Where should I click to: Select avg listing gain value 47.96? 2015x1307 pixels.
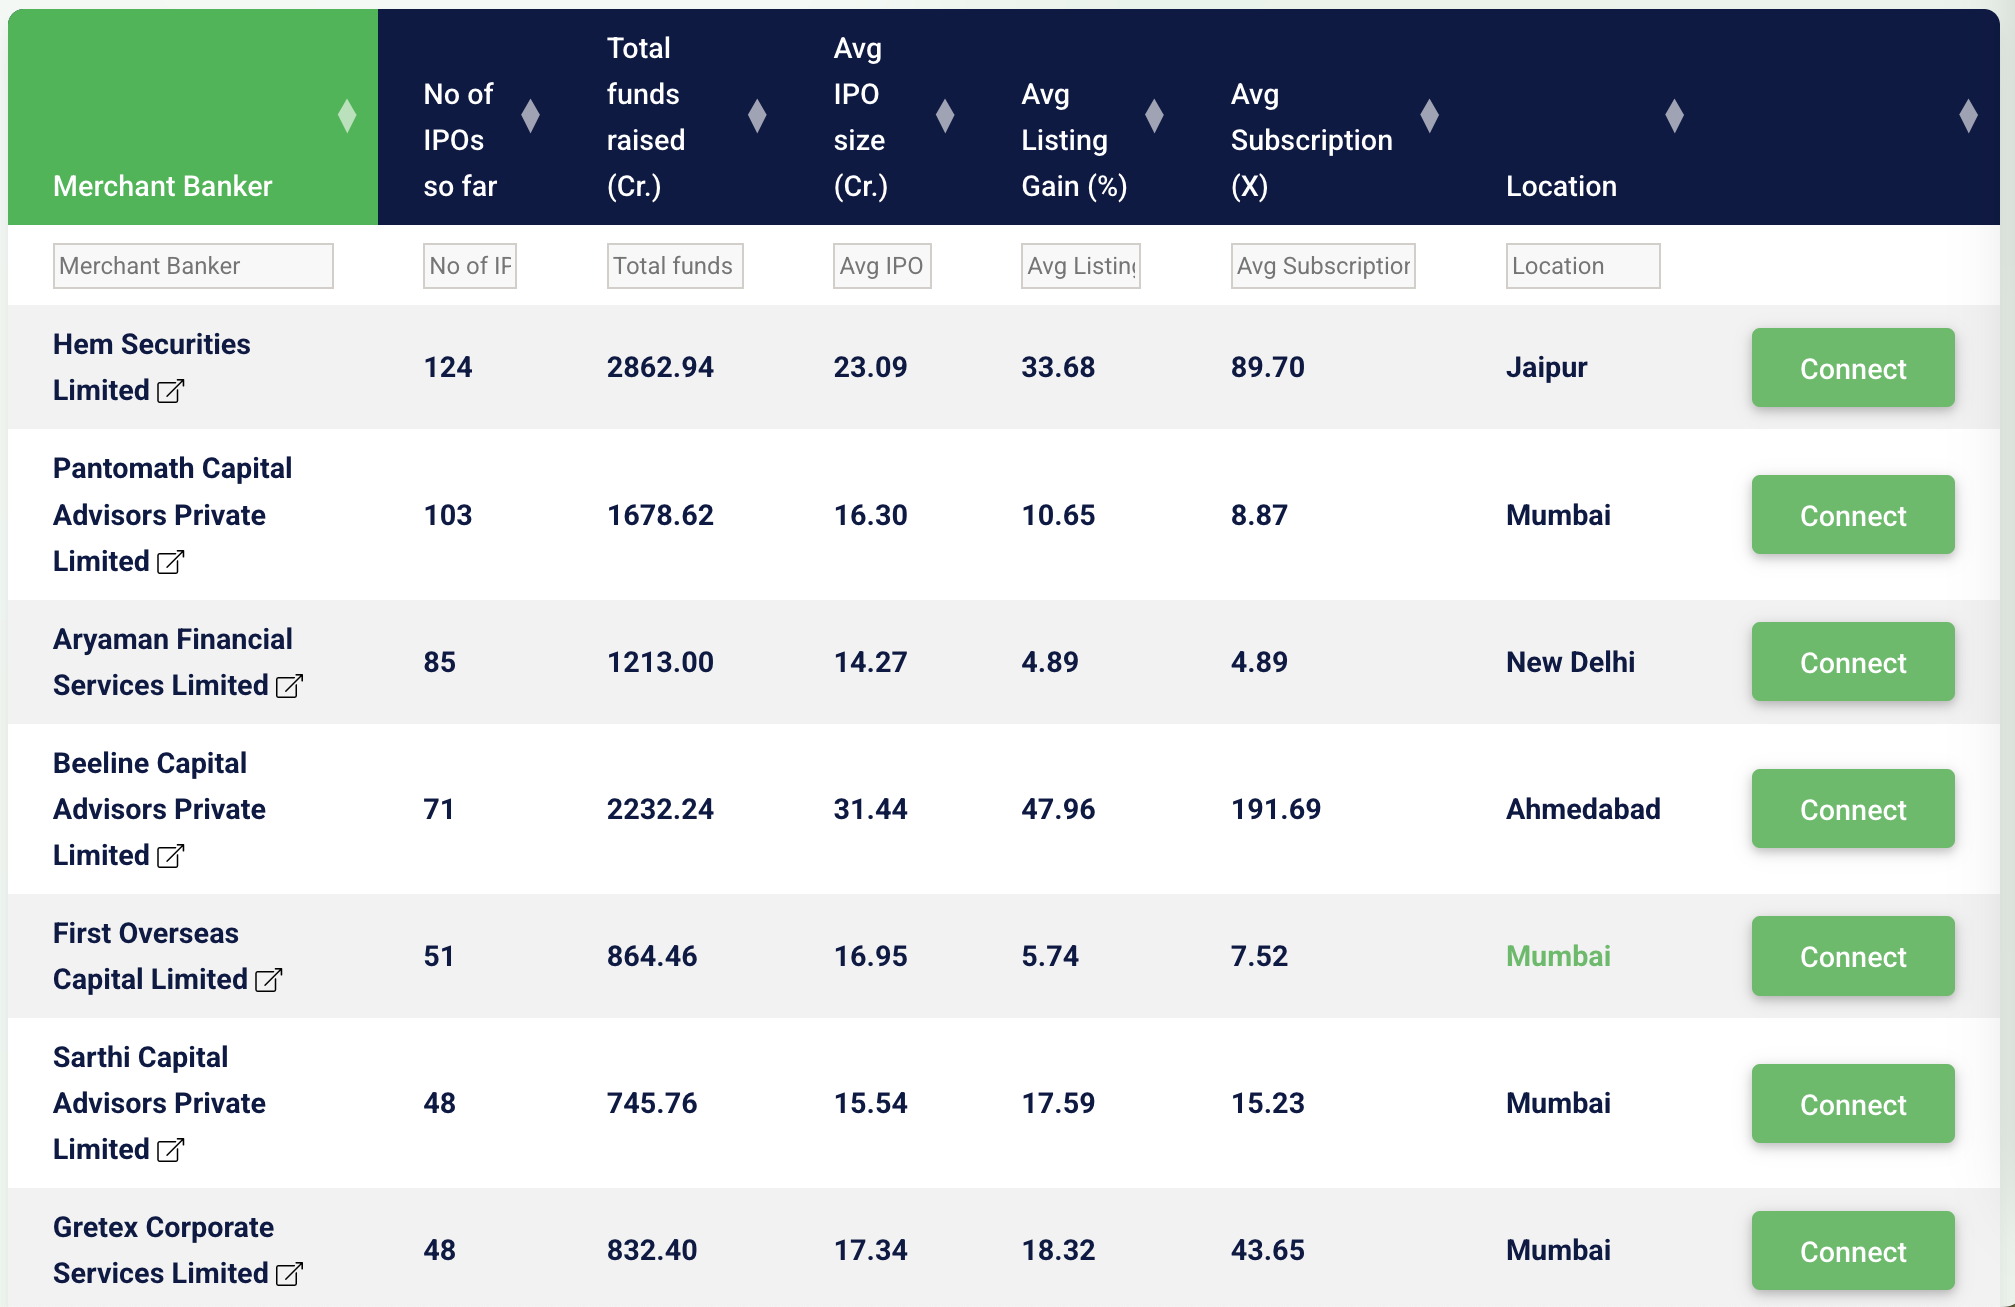(x=1058, y=809)
